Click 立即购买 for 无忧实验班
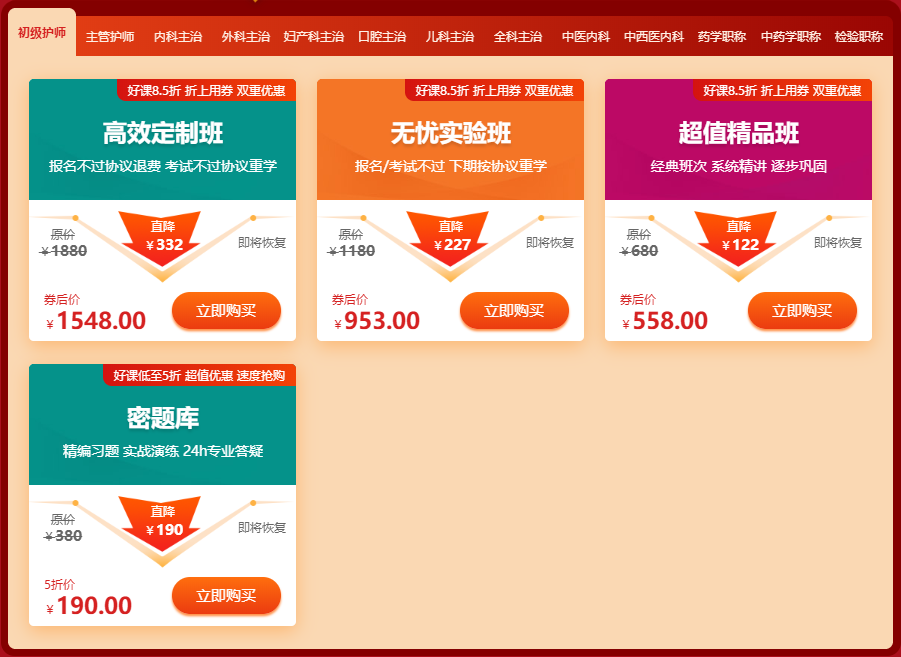This screenshot has height=657, width=901. 514,311
